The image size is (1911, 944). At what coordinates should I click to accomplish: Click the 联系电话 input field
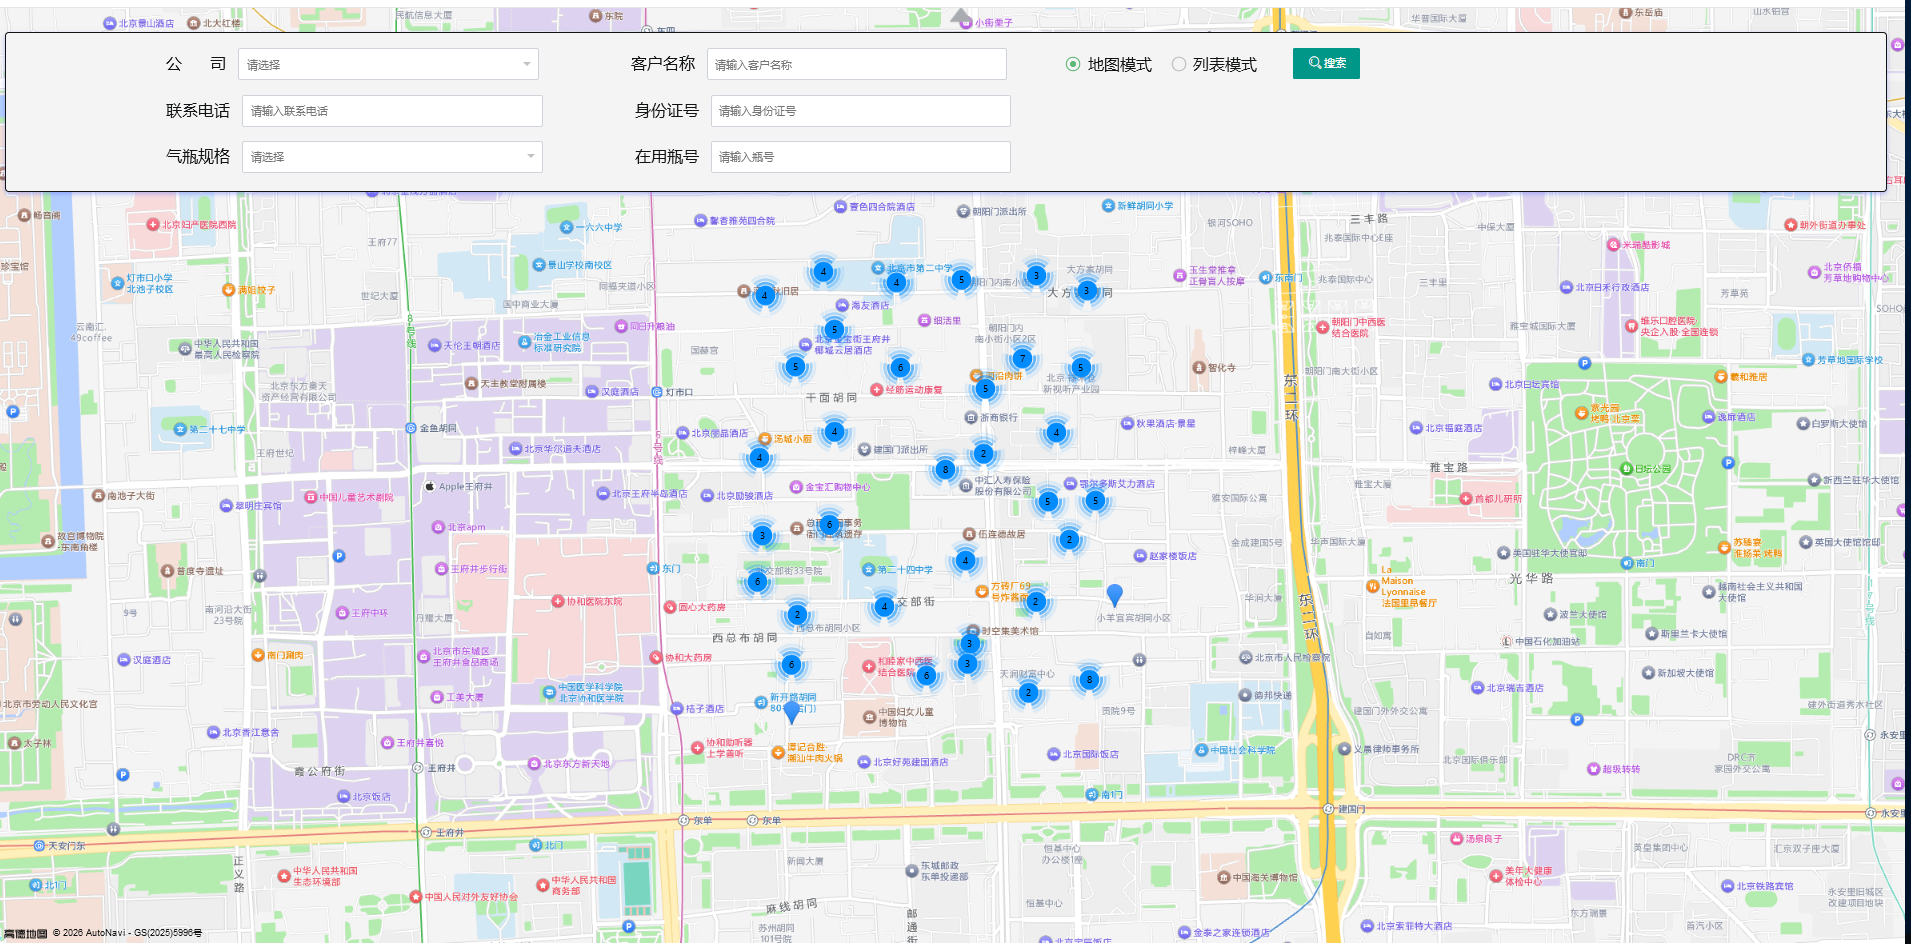392,111
